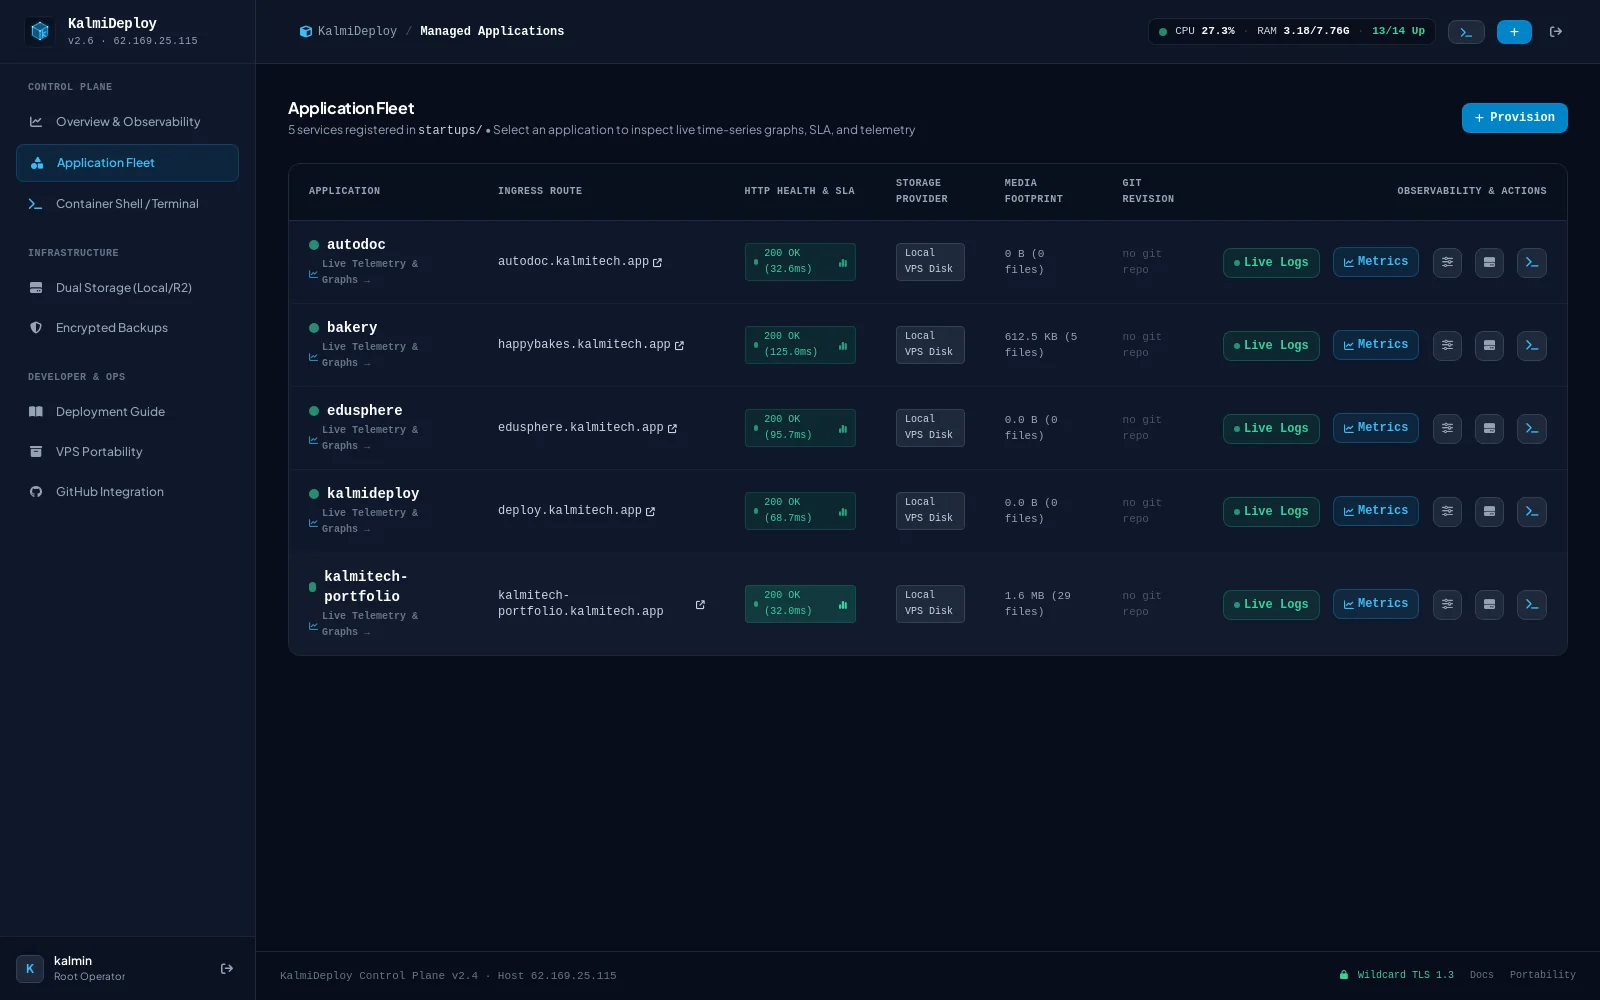View Live Logs for autodoc
Viewport: 1600px width, 1000px height.
tap(1271, 263)
